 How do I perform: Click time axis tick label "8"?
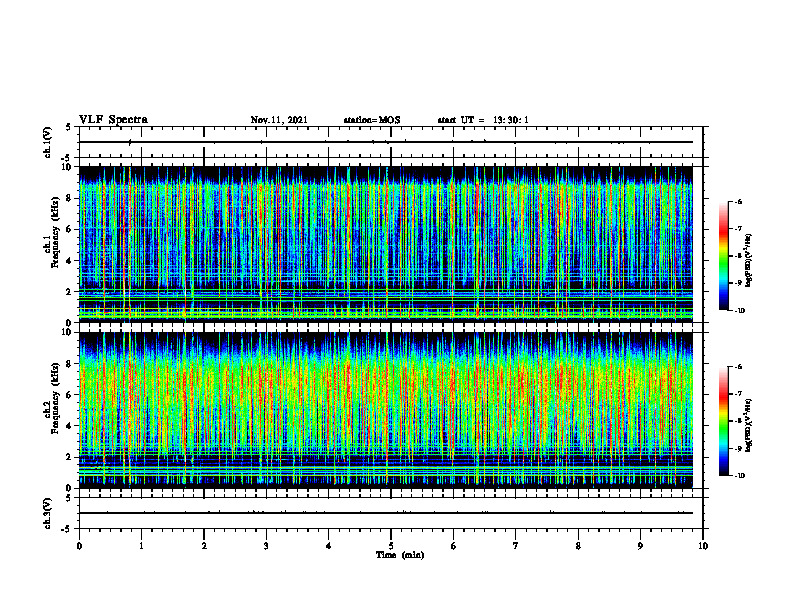tap(578, 546)
